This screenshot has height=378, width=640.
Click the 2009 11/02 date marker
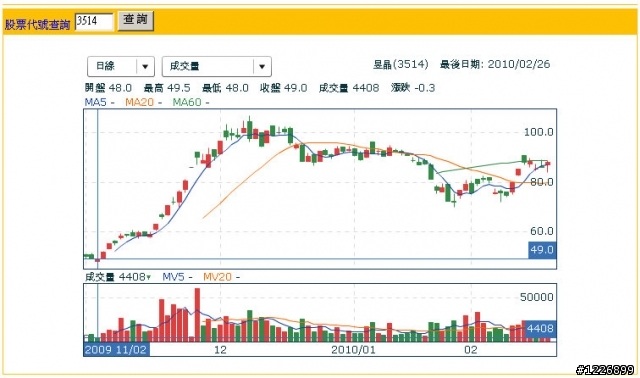click(116, 350)
